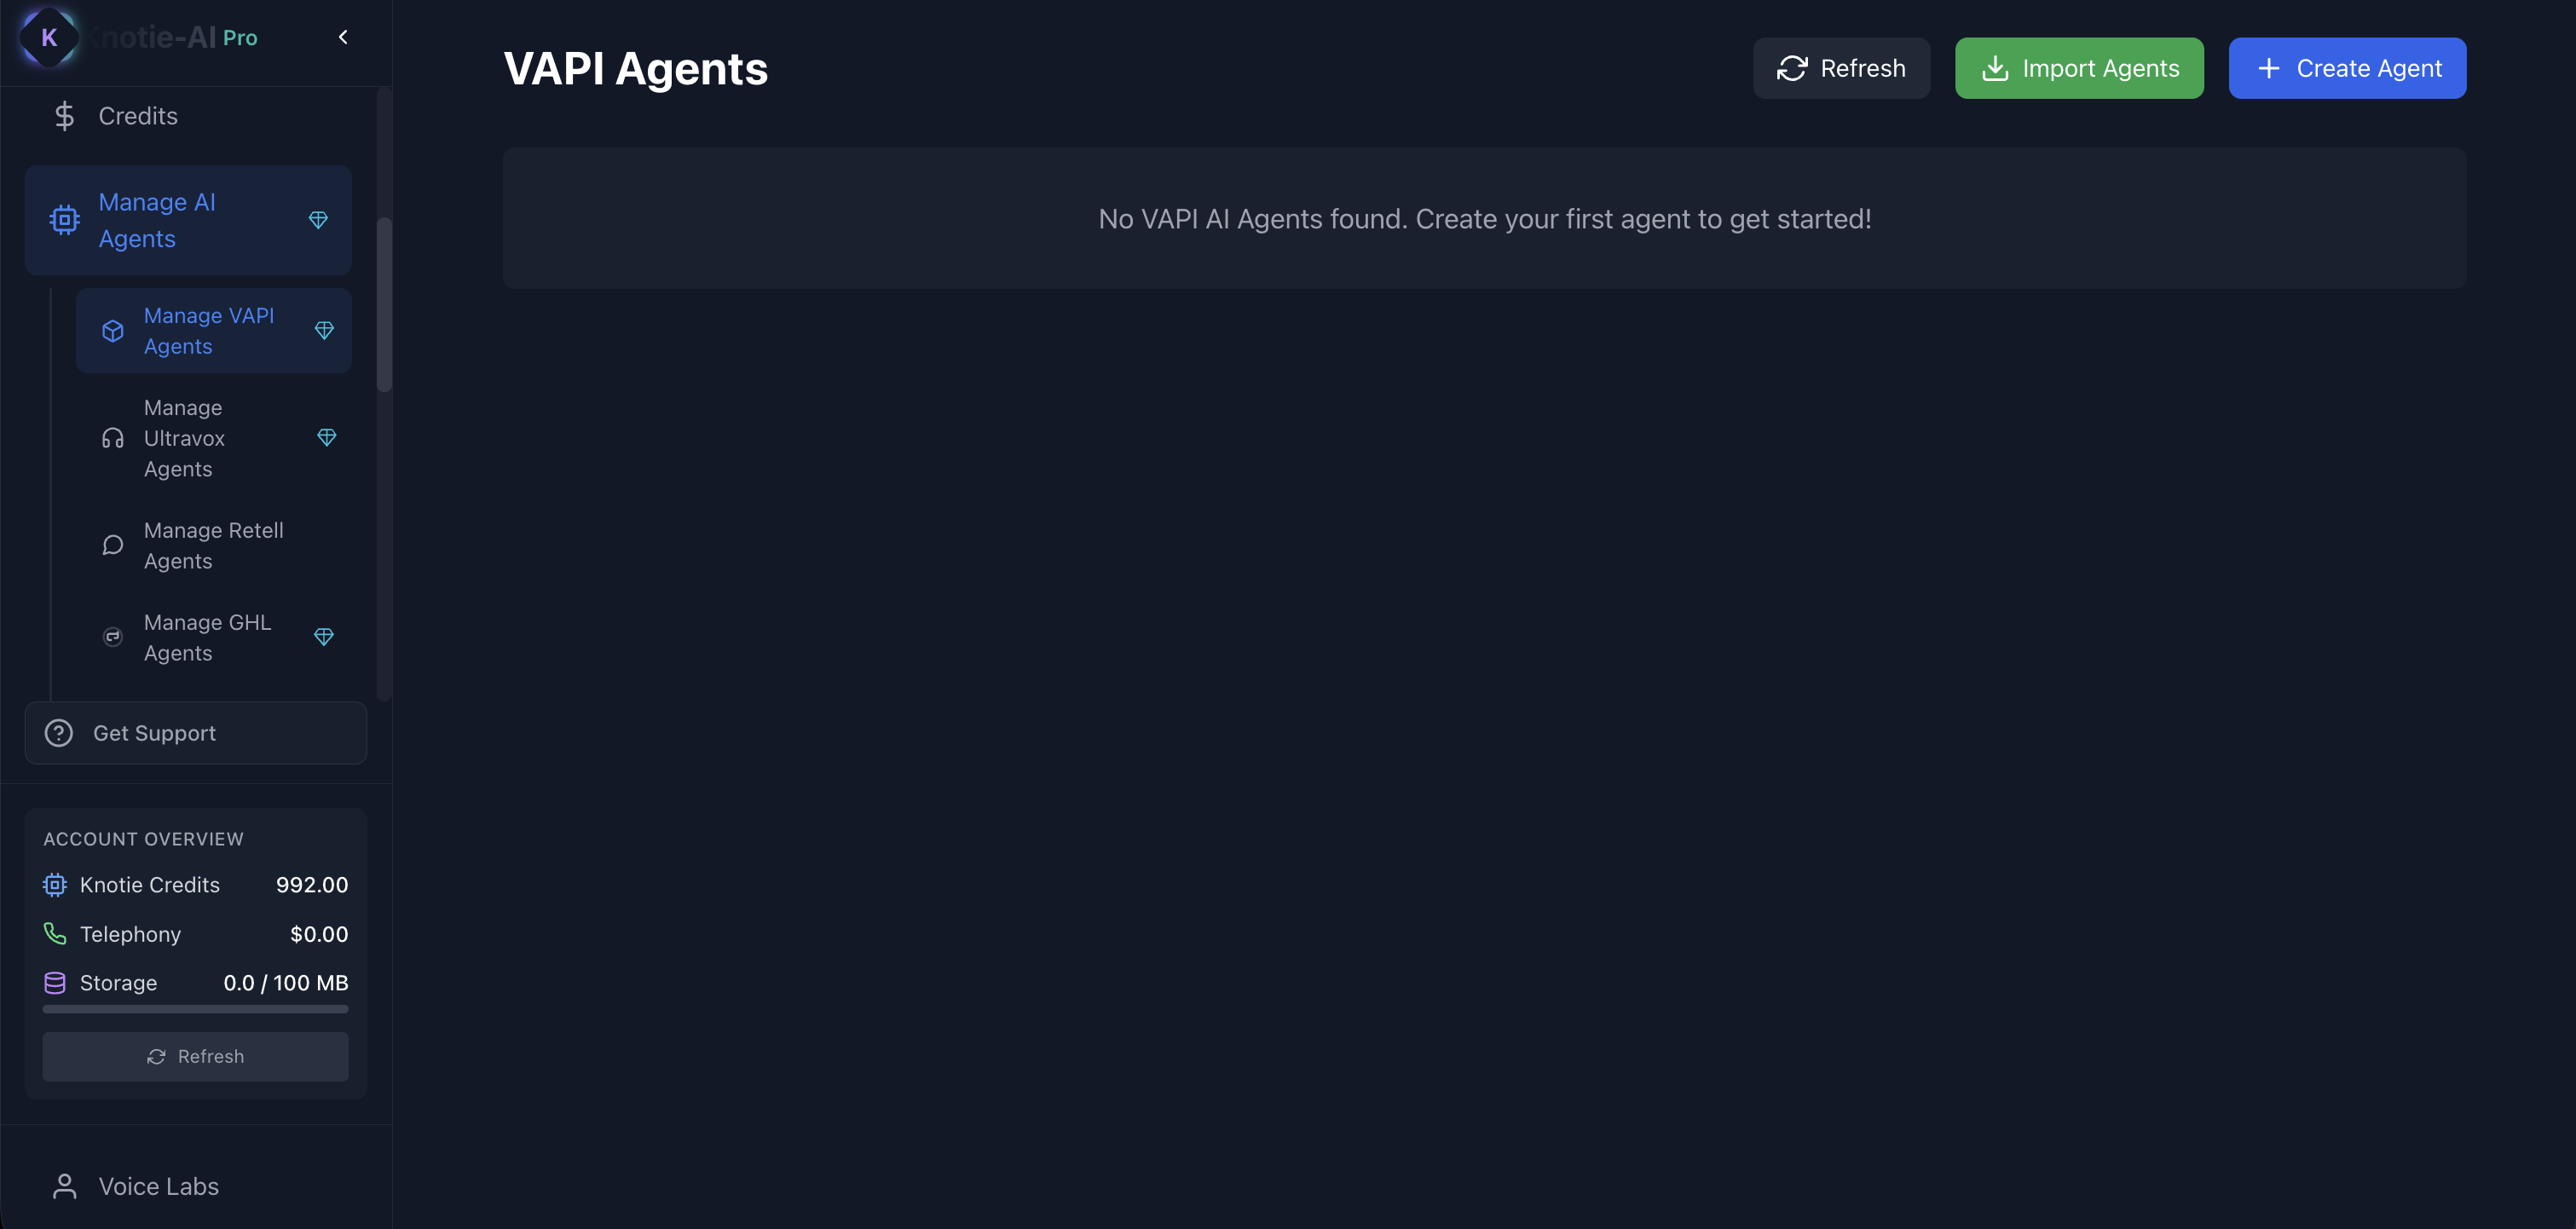Click the diamond badge on Manage VAPI Agents
This screenshot has height=1229, width=2576.
(x=324, y=330)
